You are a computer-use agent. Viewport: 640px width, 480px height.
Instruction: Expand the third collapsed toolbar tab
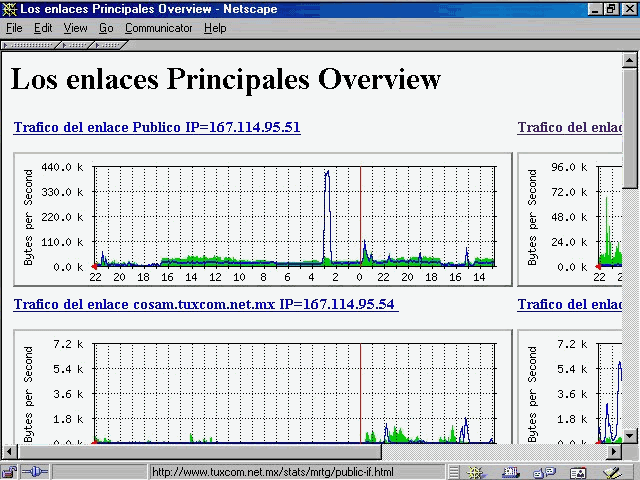pos(108,45)
